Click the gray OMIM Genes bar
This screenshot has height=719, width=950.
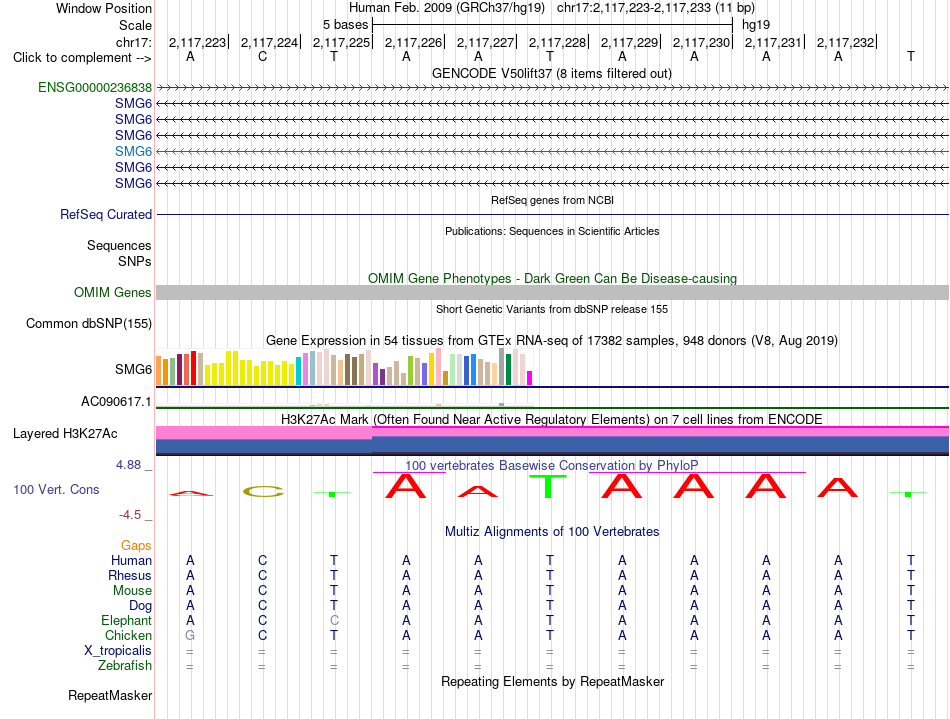[553, 293]
